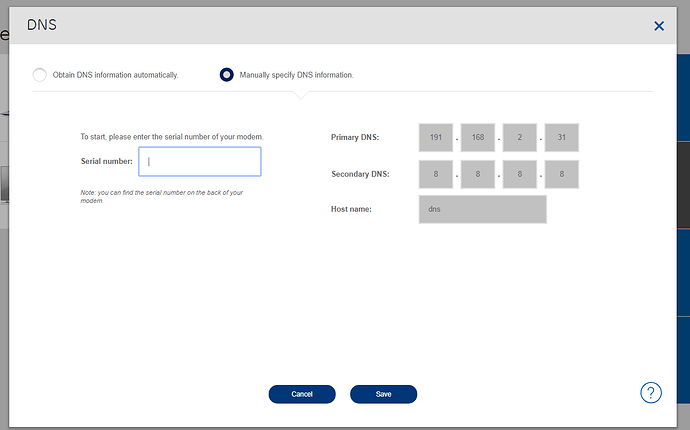
Task: Select the Obtain DNS automatically radio button
Action: 39,75
